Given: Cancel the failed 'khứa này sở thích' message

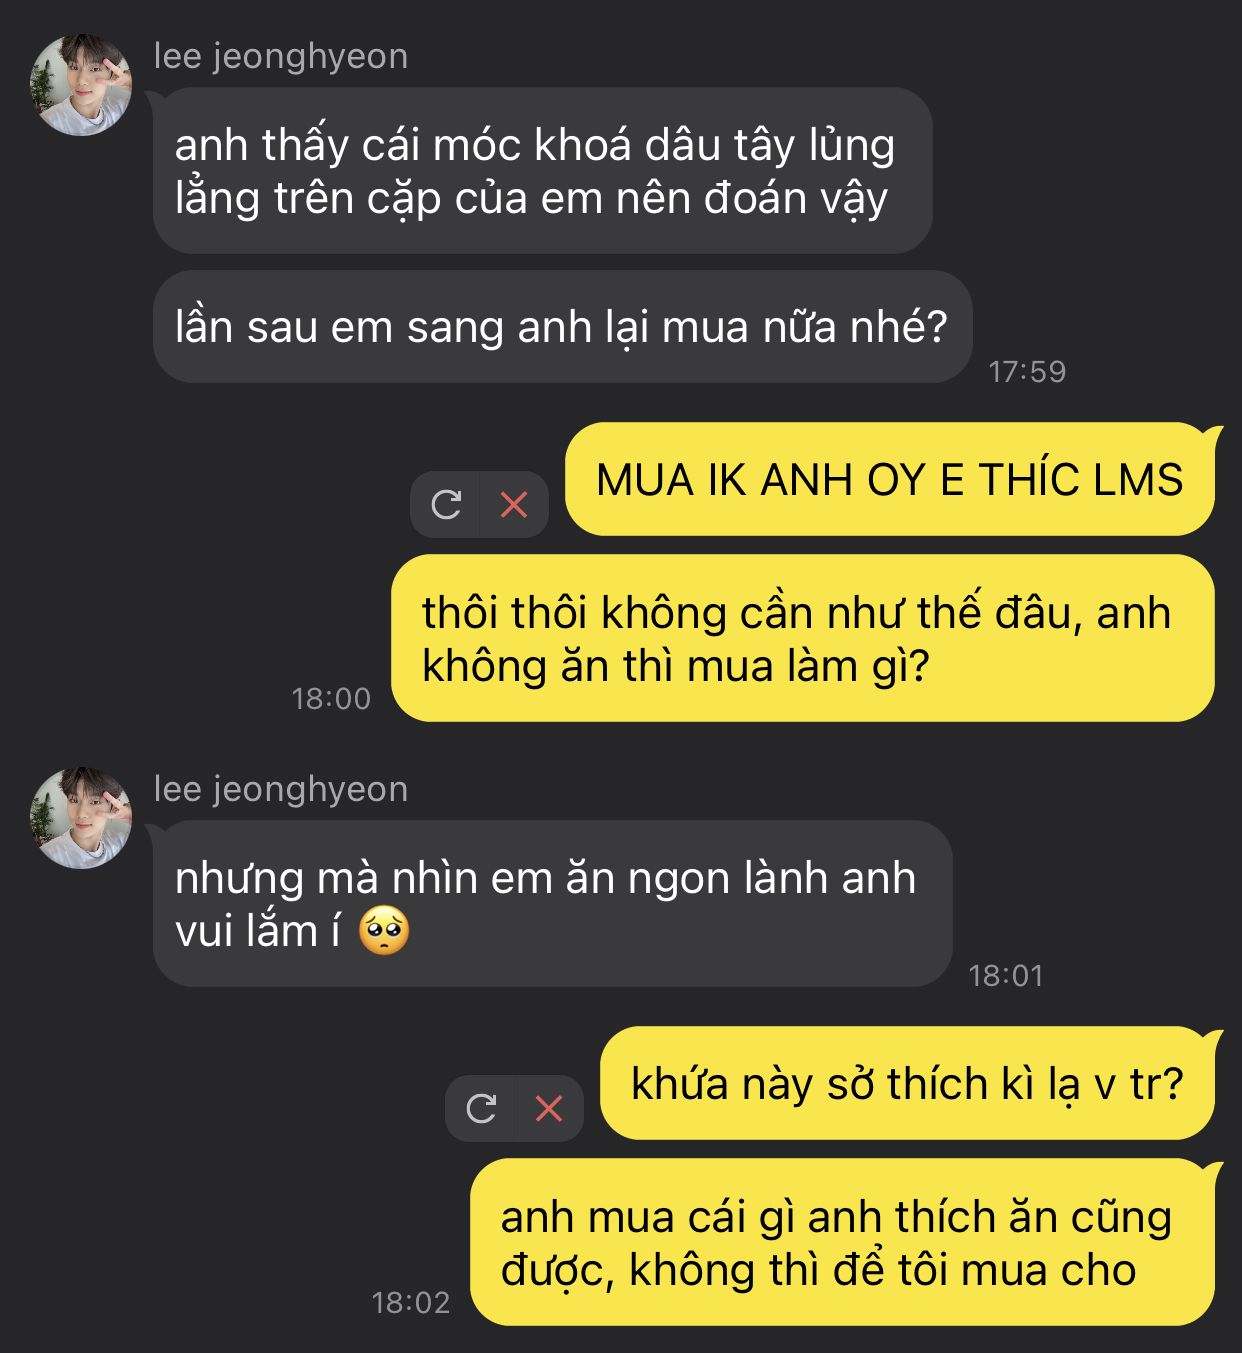Looking at the screenshot, I should [x=549, y=1108].
